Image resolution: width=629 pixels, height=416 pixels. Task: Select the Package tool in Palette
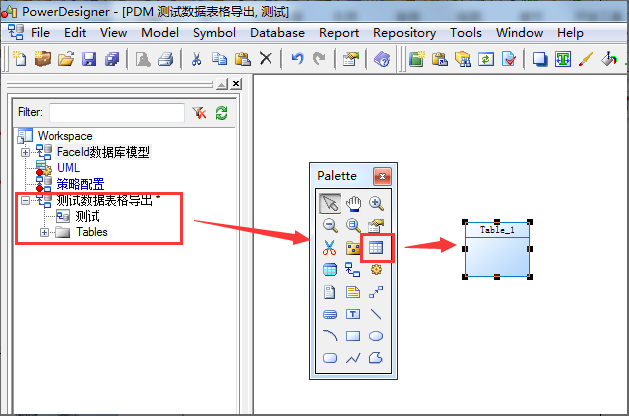click(x=353, y=248)
